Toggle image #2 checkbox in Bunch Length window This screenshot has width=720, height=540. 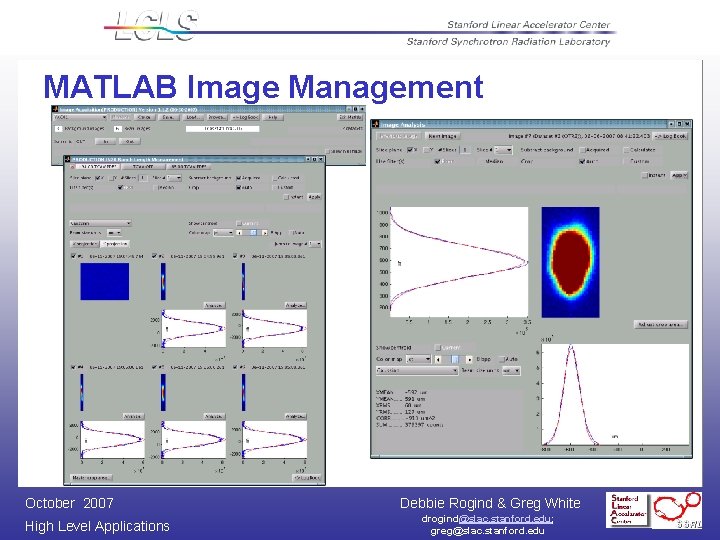tap(154, 256)
